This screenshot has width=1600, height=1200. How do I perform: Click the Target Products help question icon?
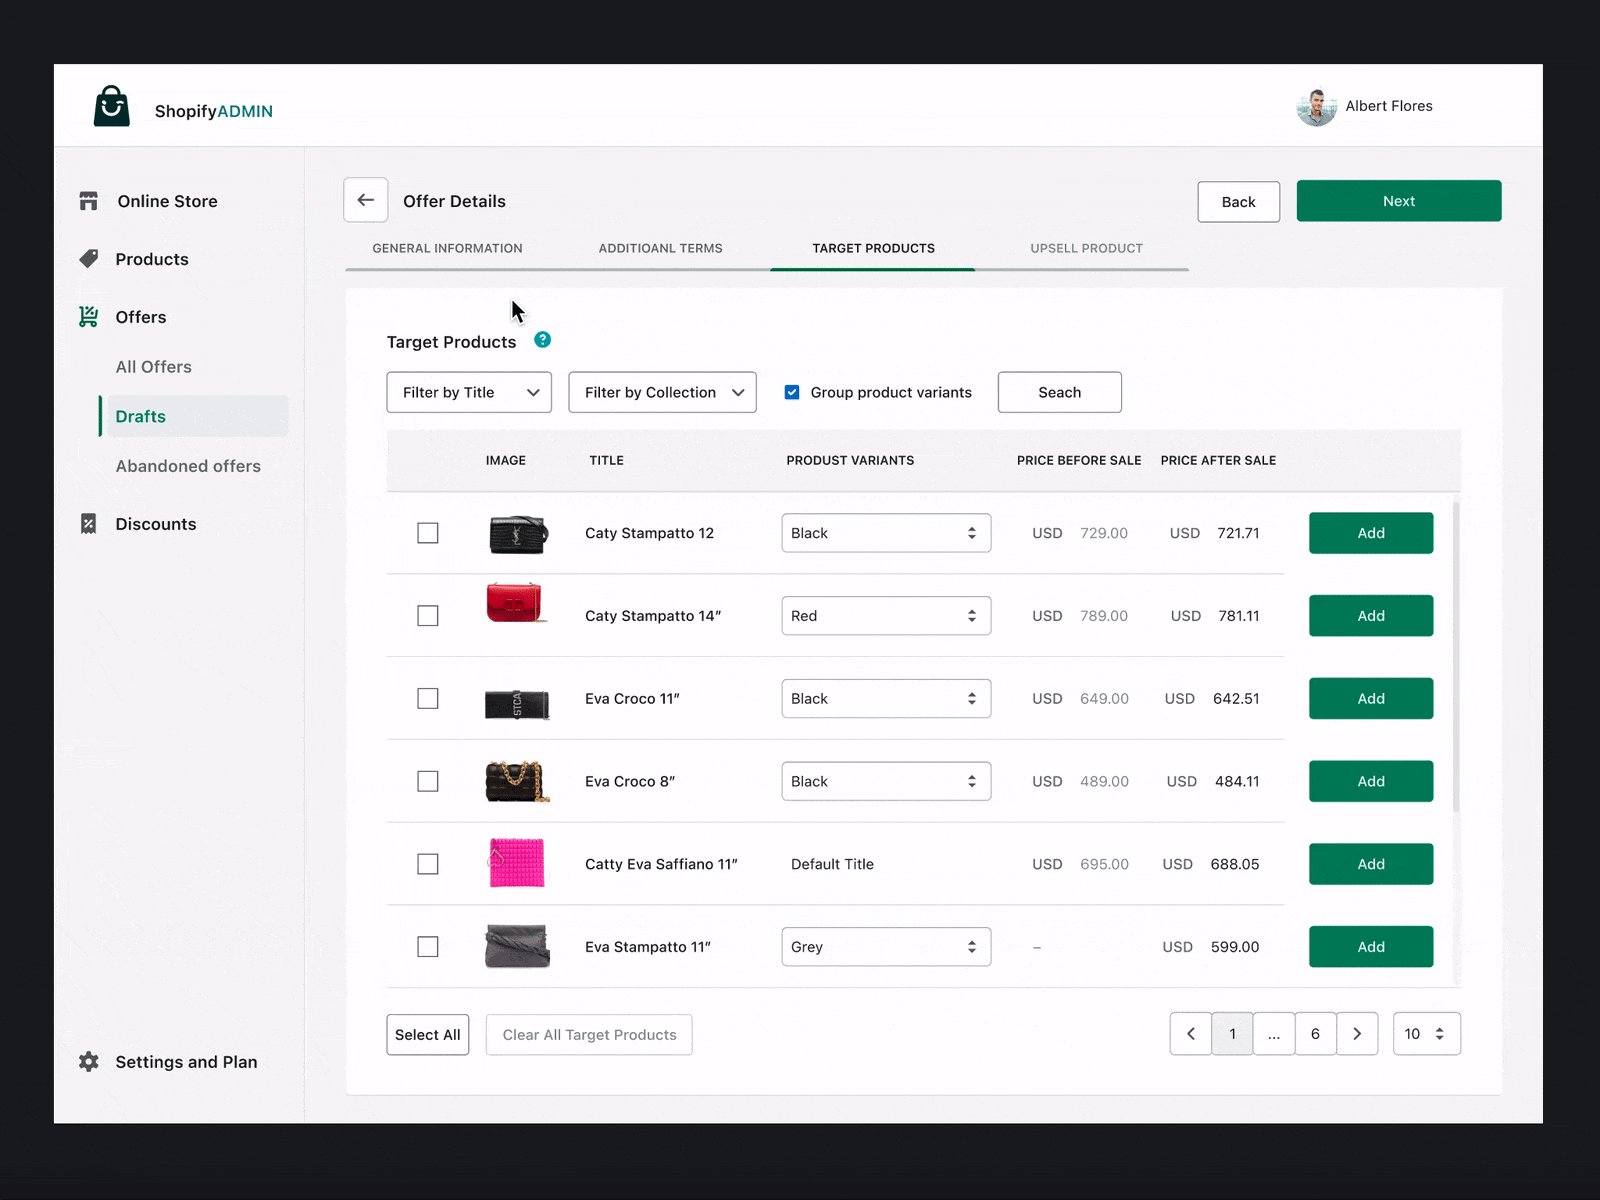543,340
